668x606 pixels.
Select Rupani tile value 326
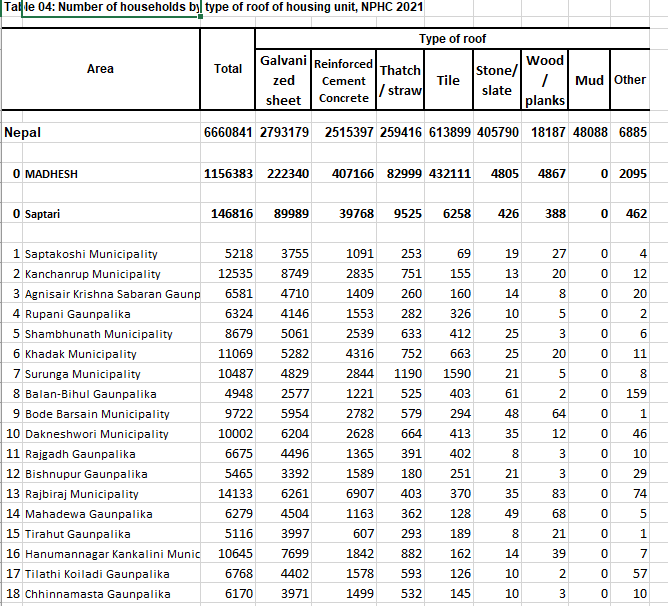(x=449, y=314)
